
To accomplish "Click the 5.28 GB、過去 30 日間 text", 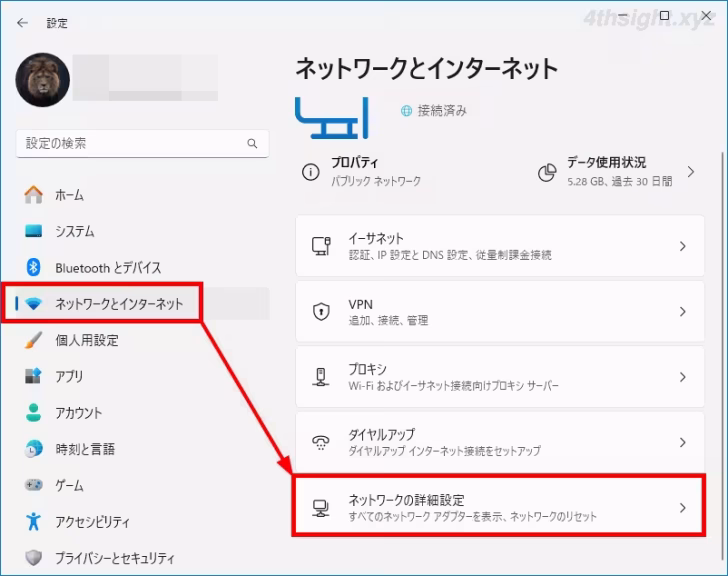I will tap(620, 181).
